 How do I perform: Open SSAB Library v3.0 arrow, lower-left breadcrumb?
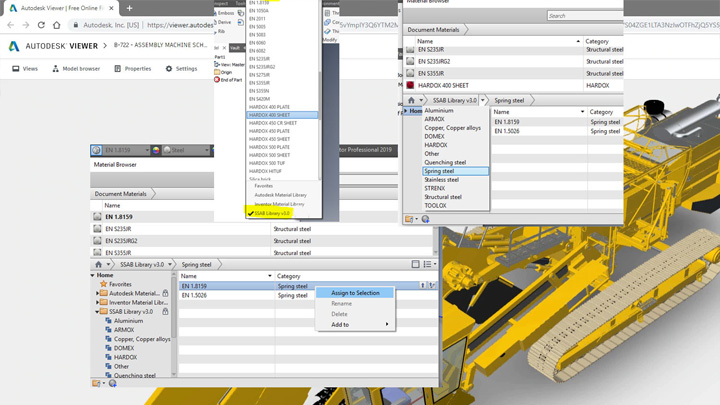[170, 264]
